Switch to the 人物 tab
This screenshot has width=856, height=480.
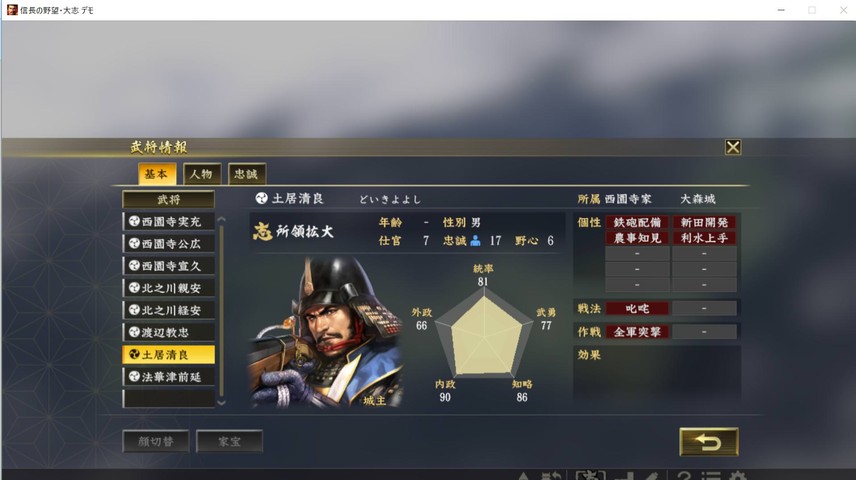201,174
